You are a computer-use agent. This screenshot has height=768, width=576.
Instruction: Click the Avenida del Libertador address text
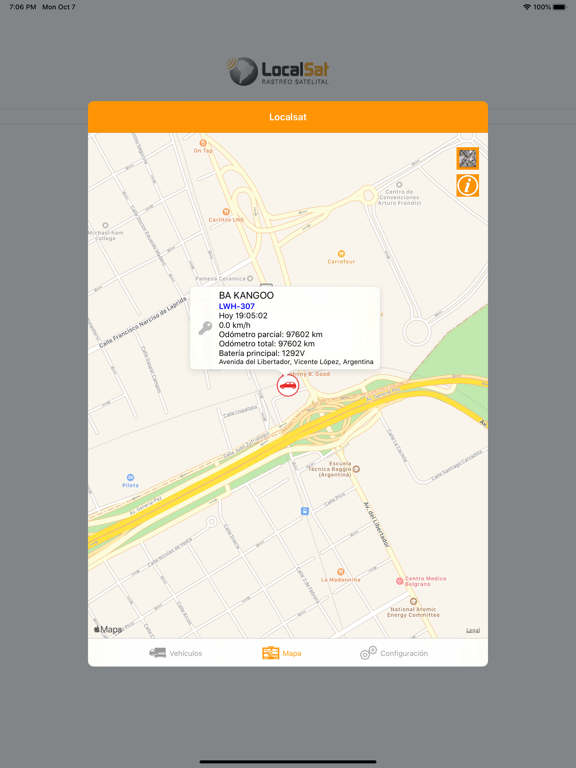click(296, 362)
